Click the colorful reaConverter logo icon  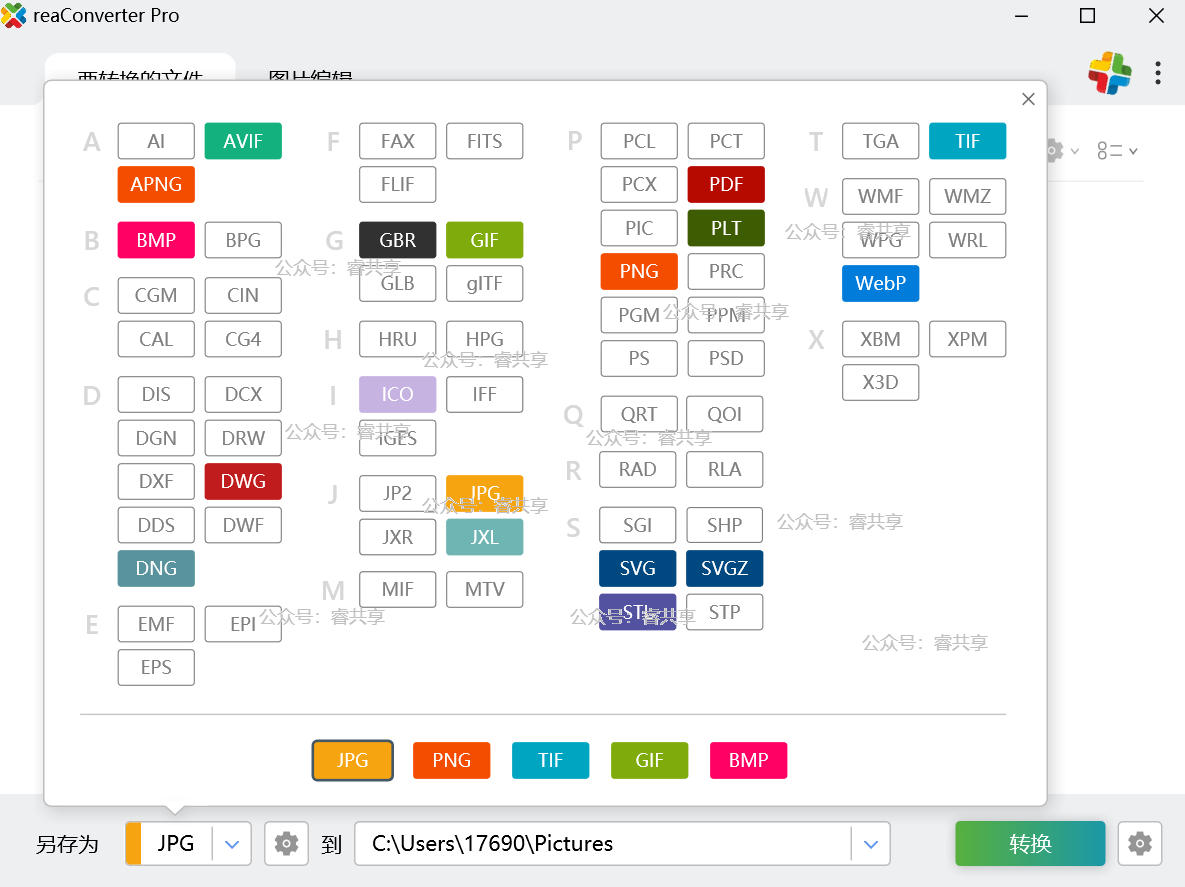coord(1110,73)
